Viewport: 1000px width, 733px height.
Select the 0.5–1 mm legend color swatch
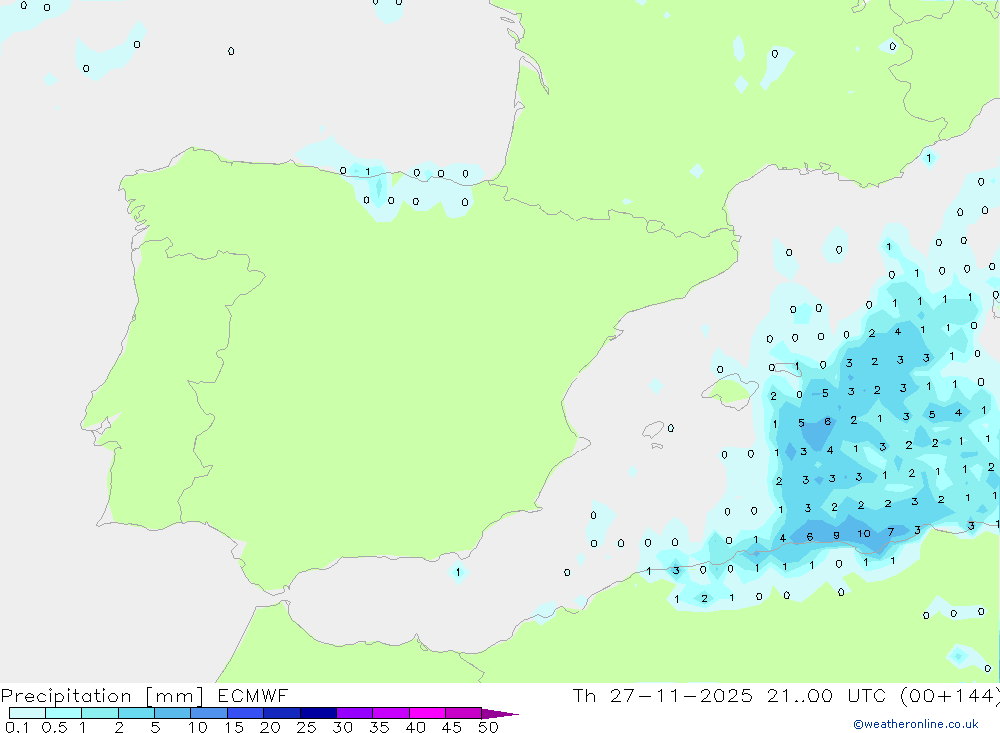[x=64, y=713]
